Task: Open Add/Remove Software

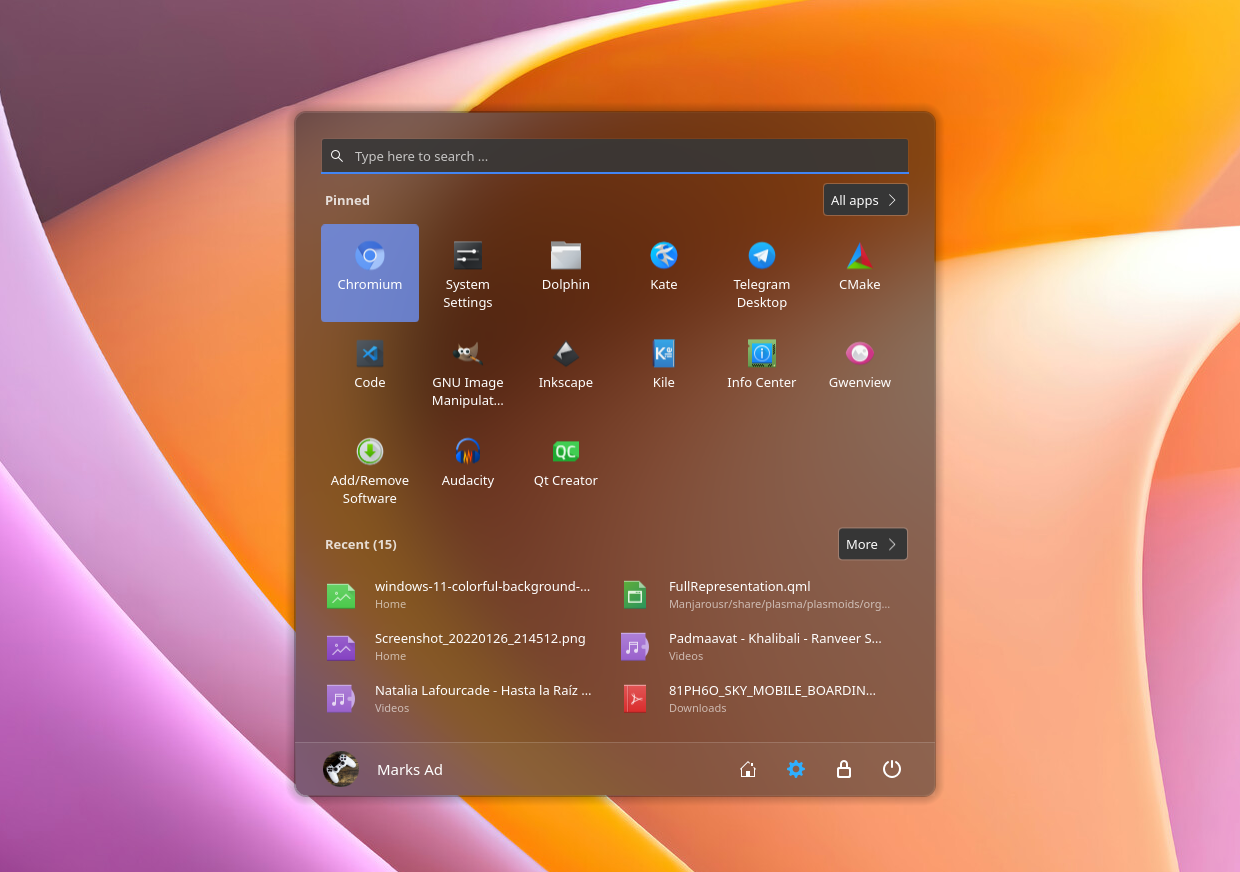Action: click(370, 468)
